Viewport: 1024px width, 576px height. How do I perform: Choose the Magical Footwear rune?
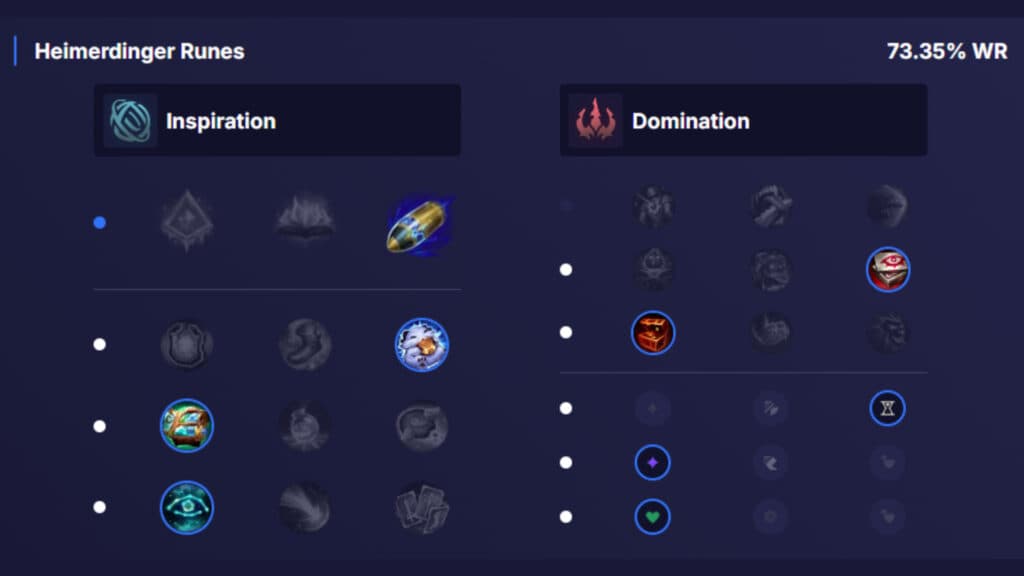pyautogui.click(x=304, y=344)
